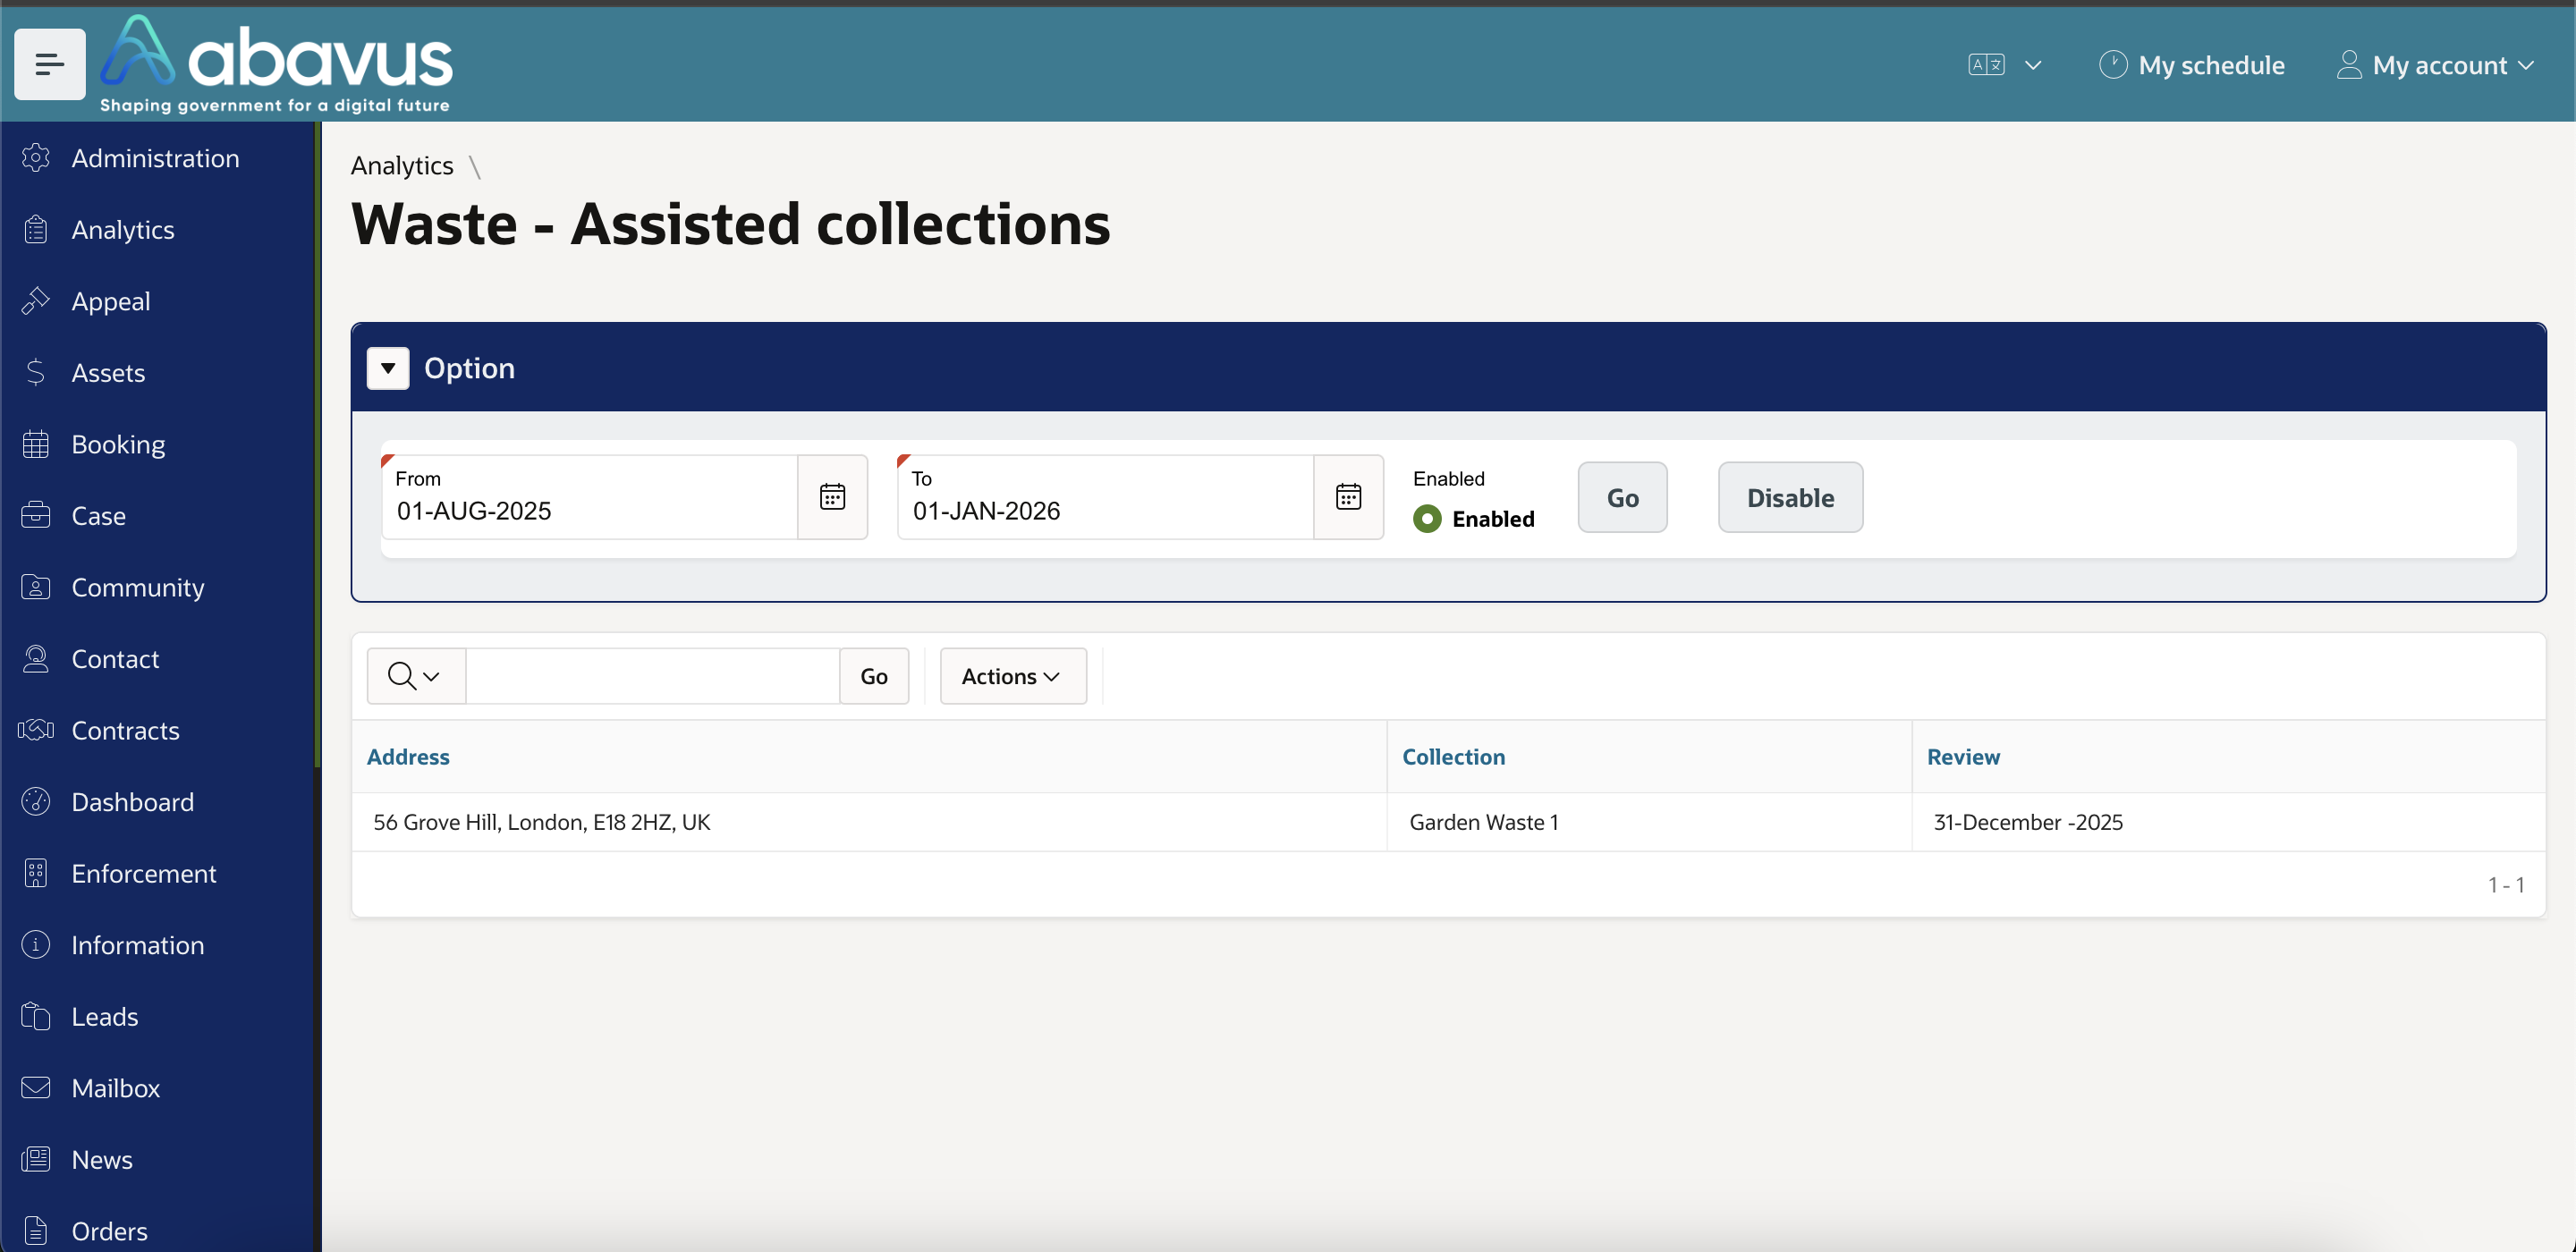Open Dashboard in the sidebar
This screenshot has width=2576, height=1252.
tap(133, 802)
